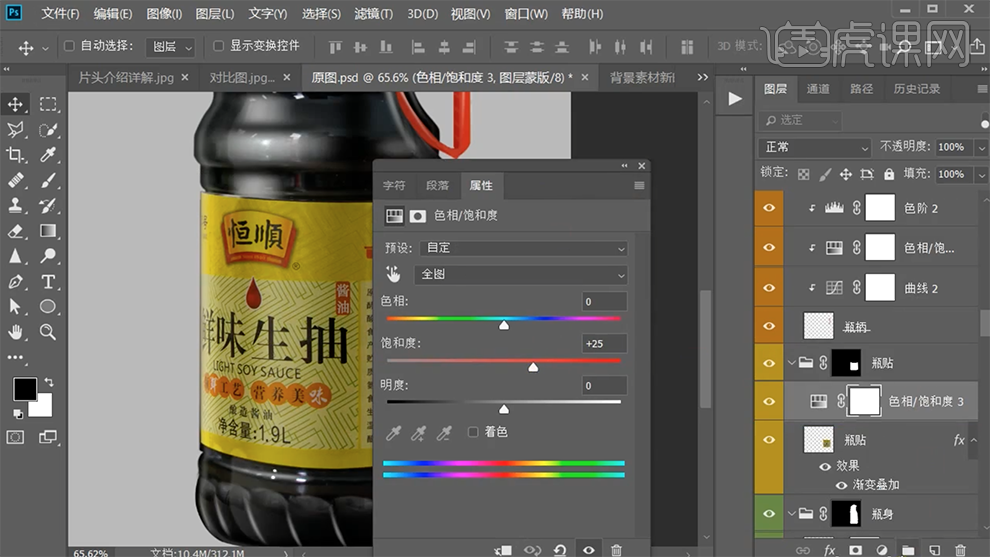Open the blend mode 正常 dropdown
The width and height of the screenshot is (990, 557).
[x=816, y=147]
